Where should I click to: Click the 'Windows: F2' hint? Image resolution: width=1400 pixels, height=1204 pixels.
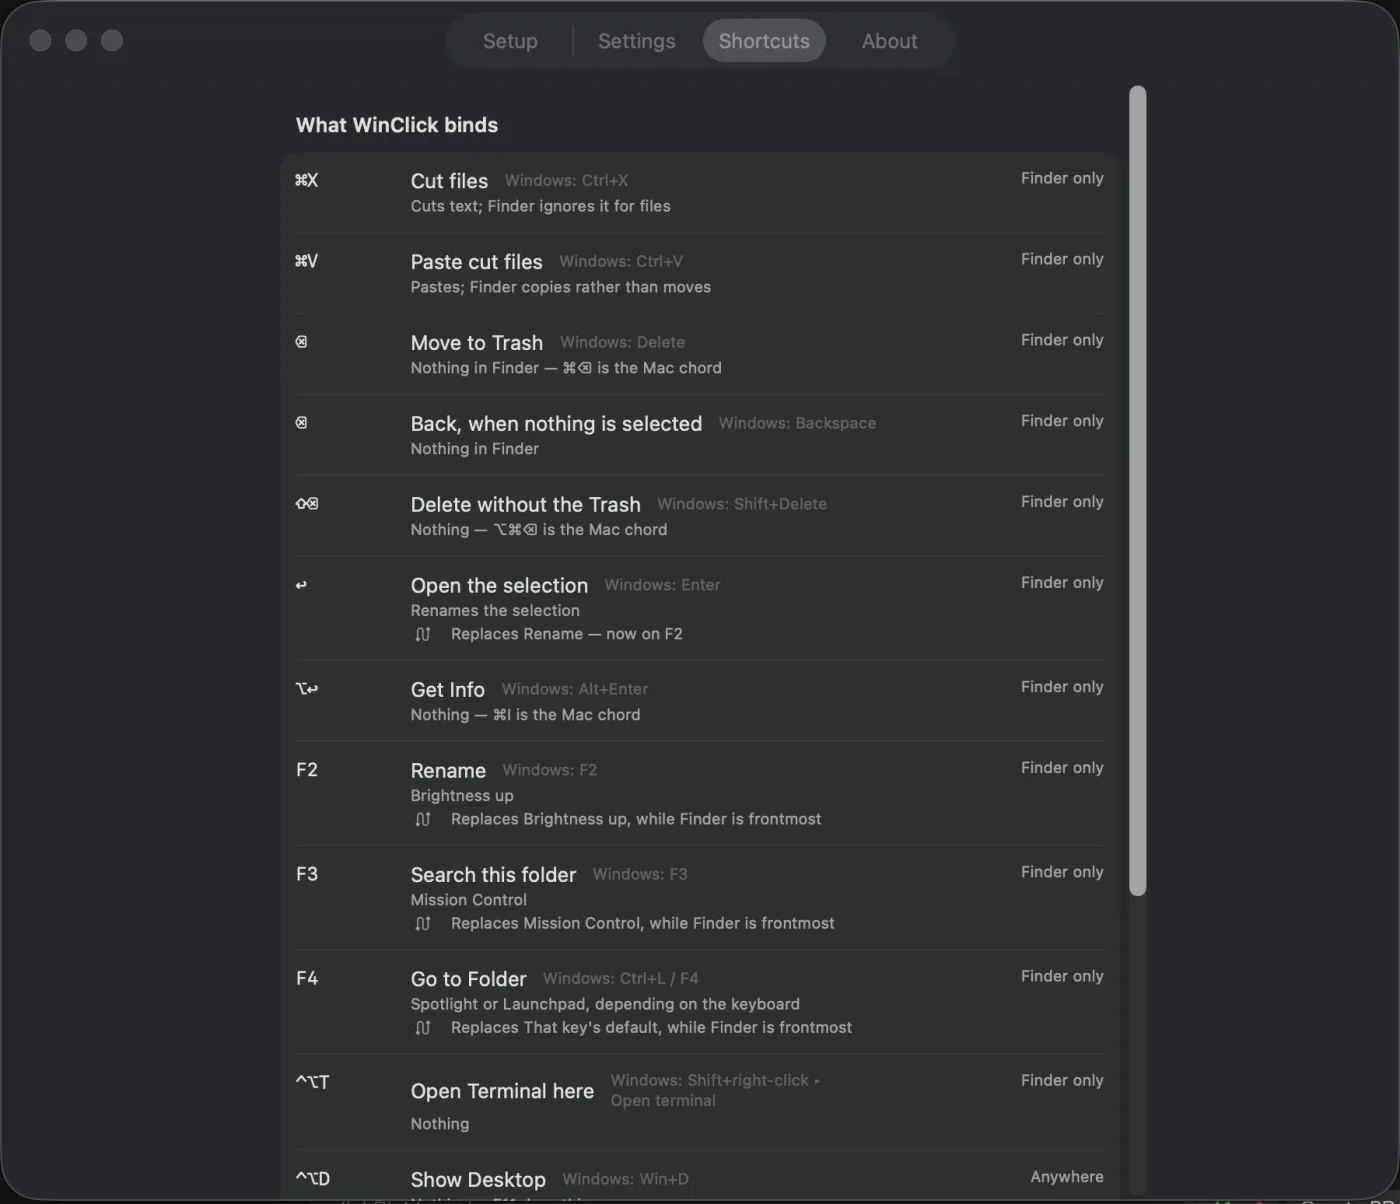tap(549, 771)
